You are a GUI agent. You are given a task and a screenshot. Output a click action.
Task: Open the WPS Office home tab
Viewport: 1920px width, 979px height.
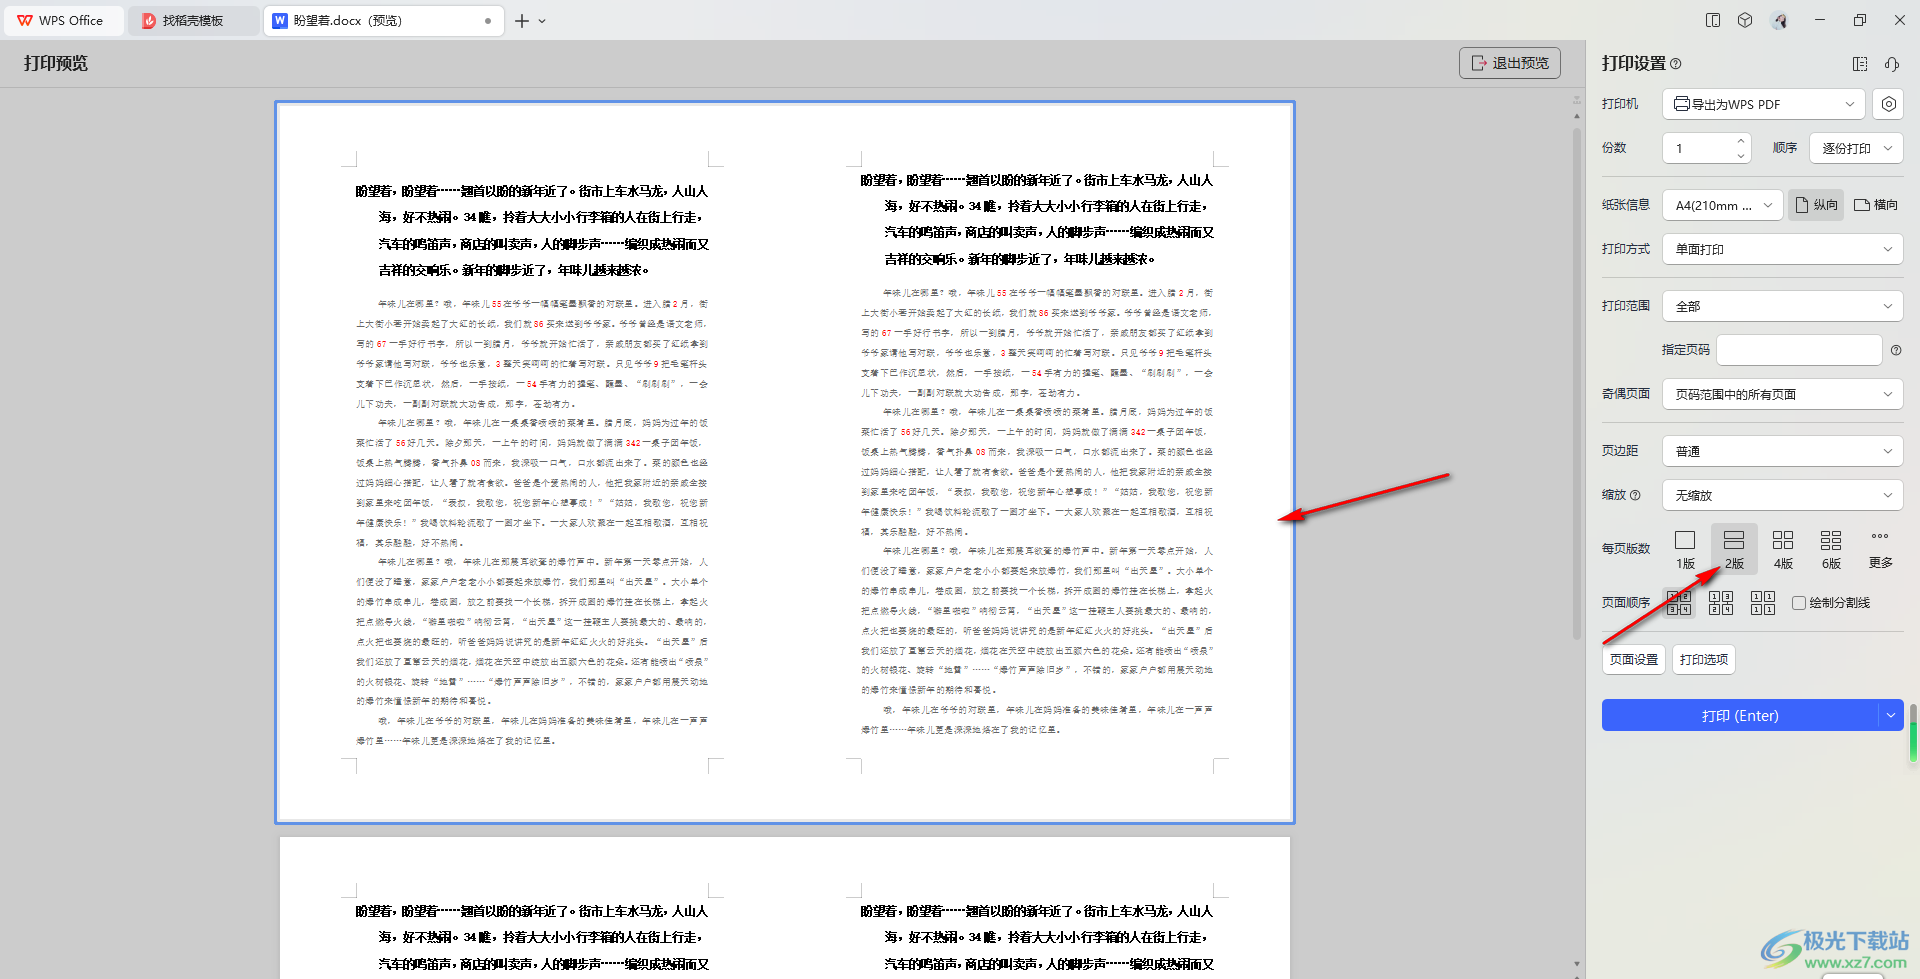tap(62, 21)
